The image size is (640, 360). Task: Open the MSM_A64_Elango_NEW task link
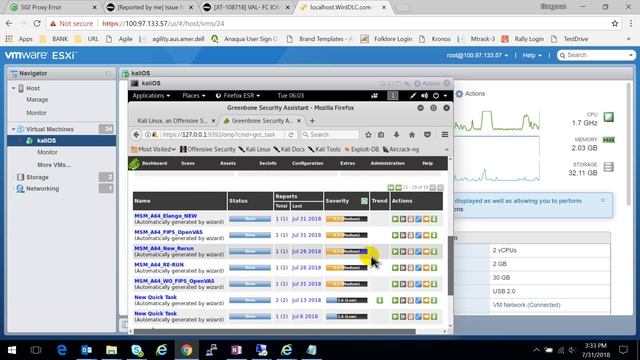pos(166,216)
